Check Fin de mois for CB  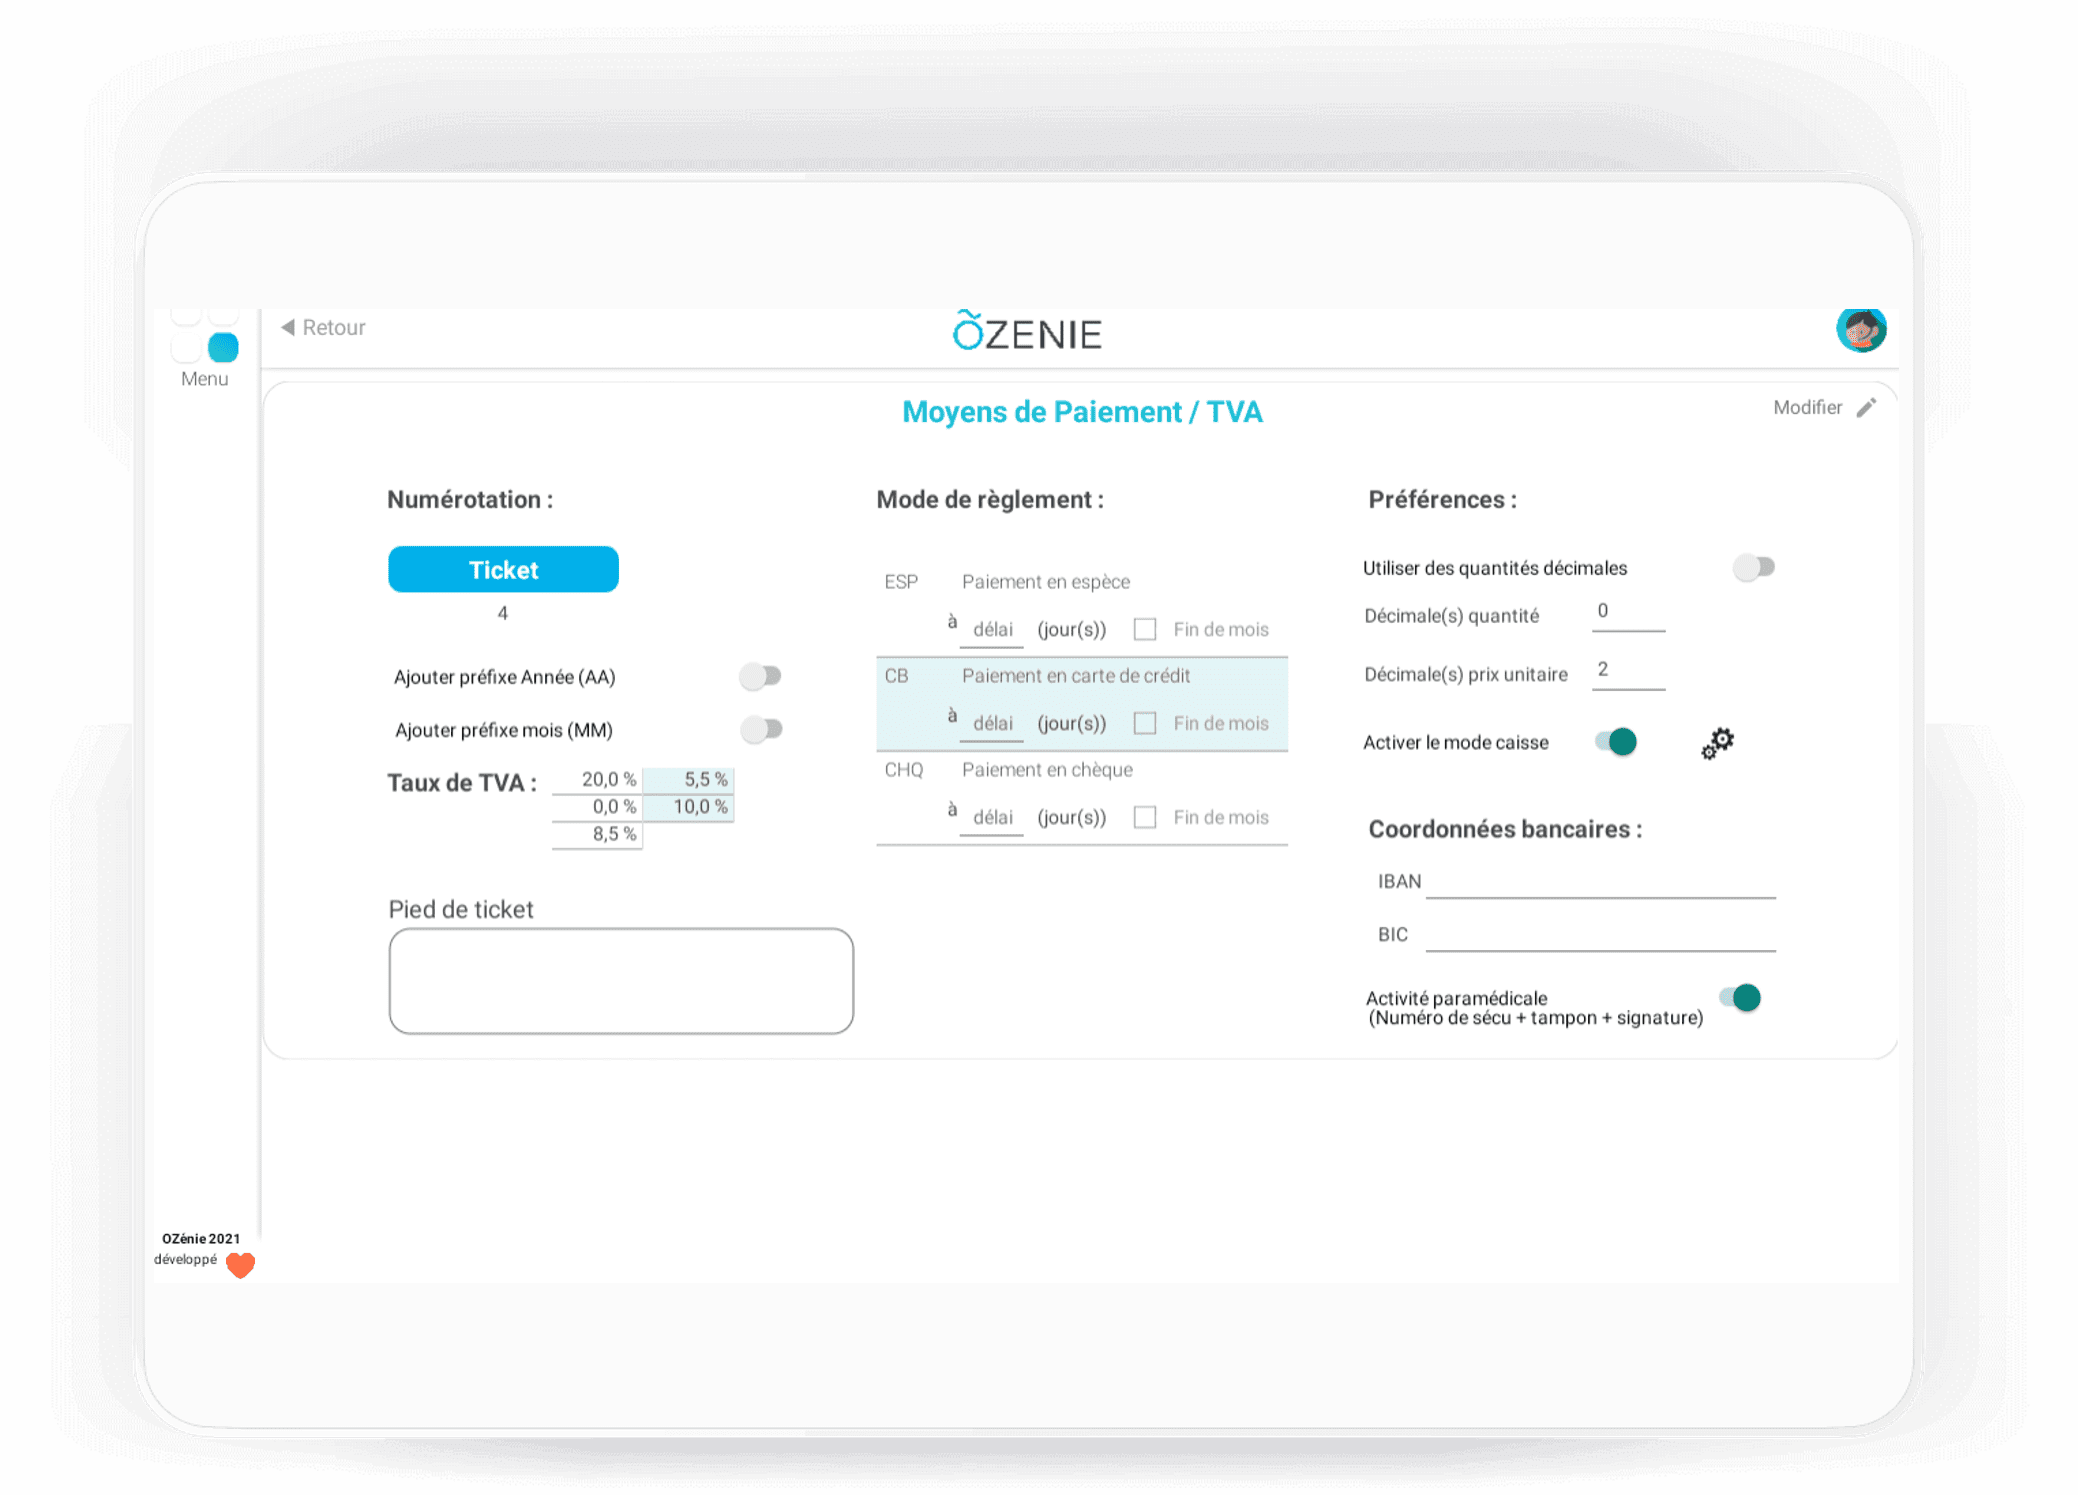pyautogui.click(x=1145, y=723)
